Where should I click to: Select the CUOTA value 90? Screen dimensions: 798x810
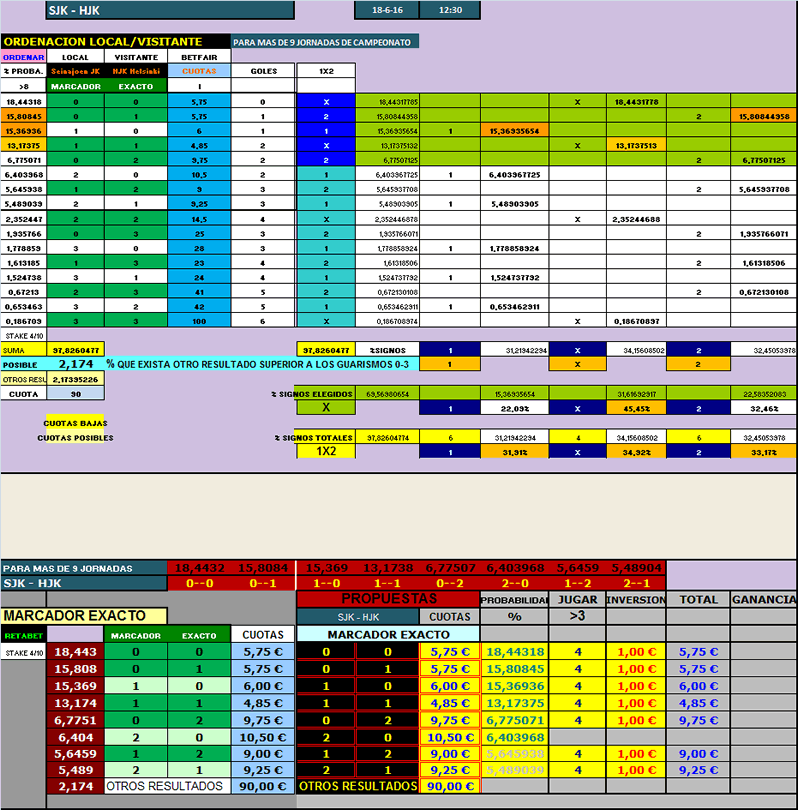tap(75, 394)
